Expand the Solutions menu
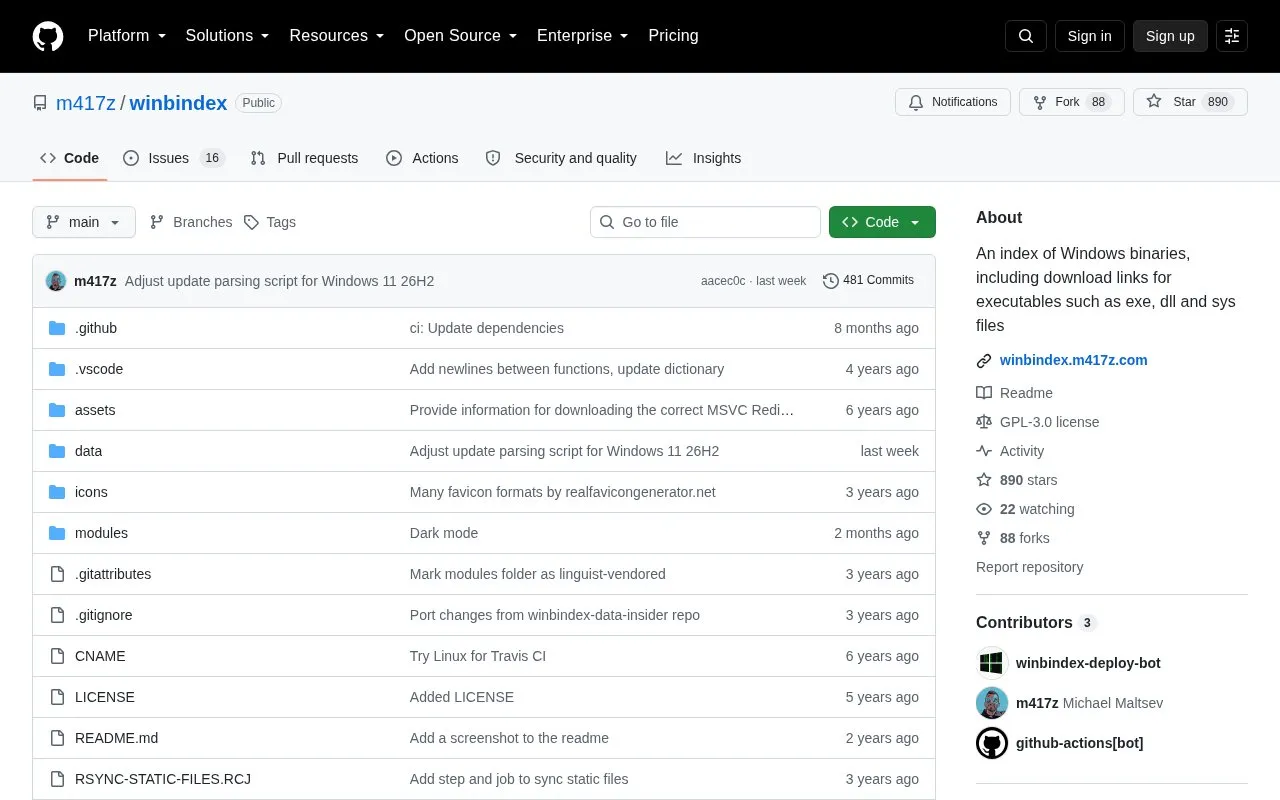 [228, 36]
